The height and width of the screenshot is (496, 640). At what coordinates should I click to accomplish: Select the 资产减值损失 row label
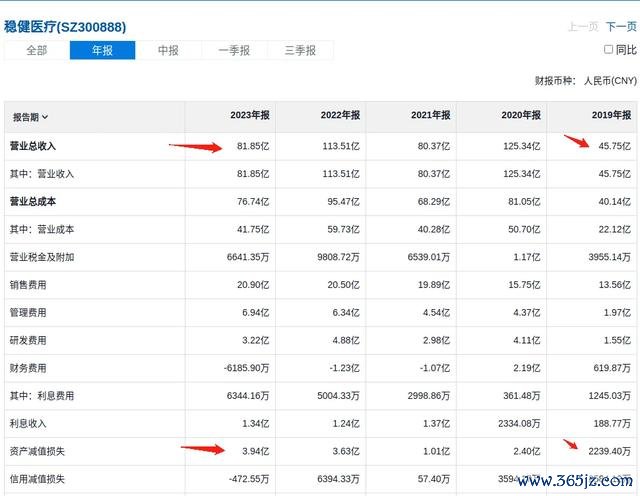click(37, 452)
